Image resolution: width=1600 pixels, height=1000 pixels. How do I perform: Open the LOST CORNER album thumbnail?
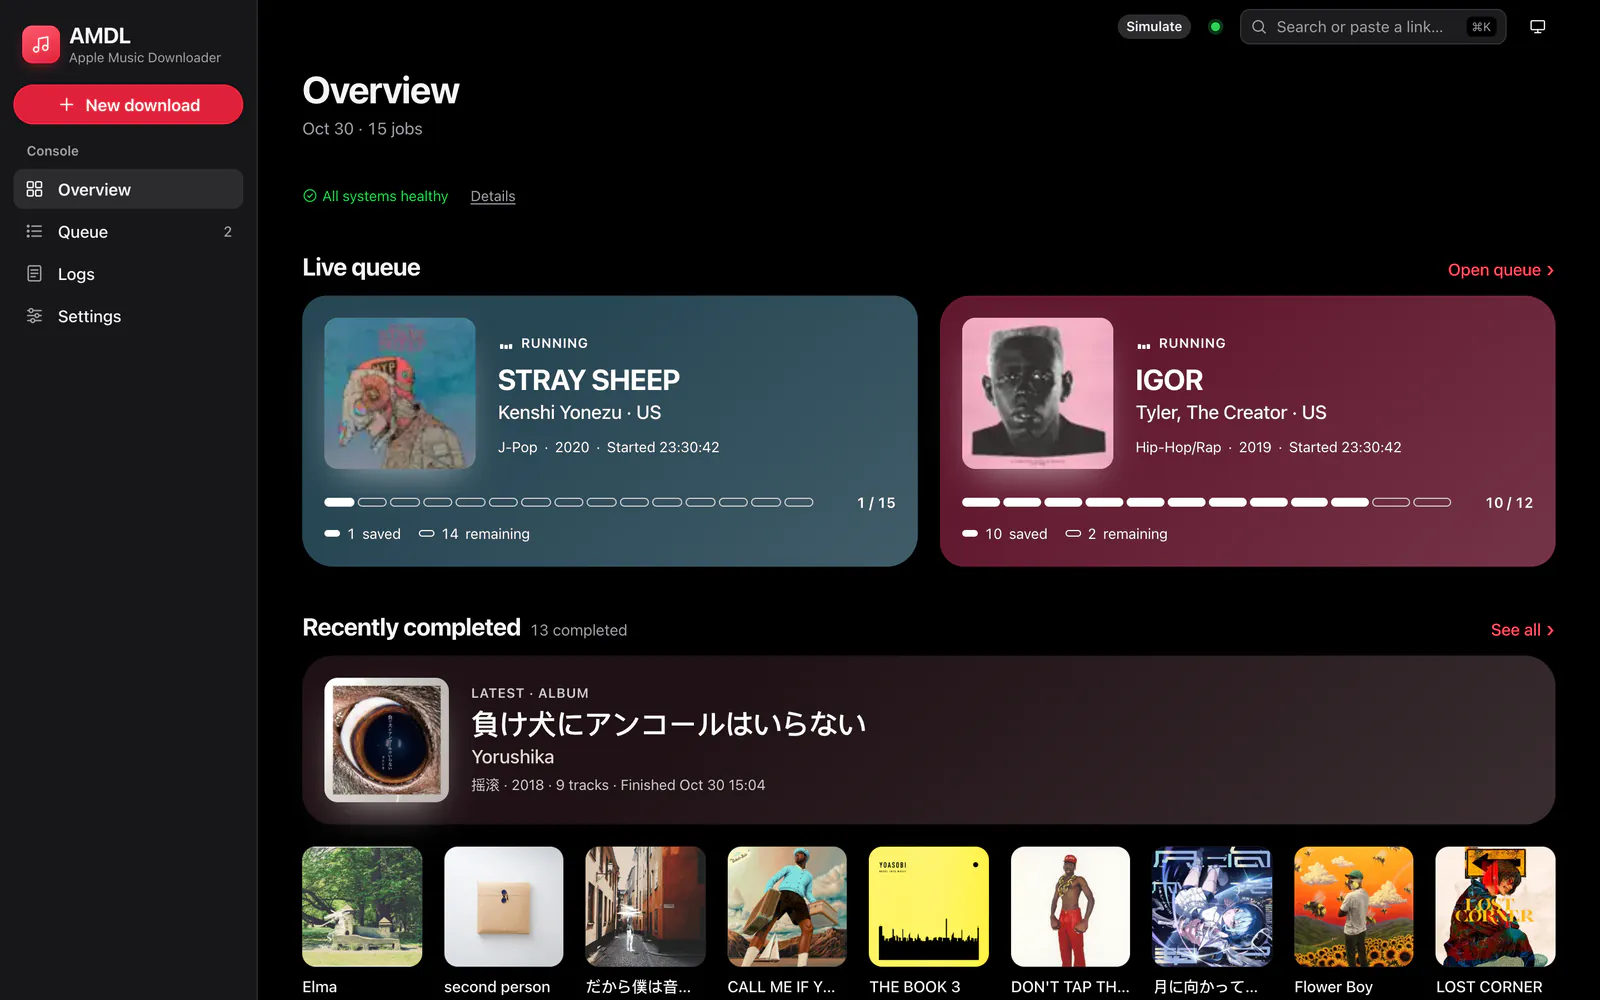[x=1495, y=907]
